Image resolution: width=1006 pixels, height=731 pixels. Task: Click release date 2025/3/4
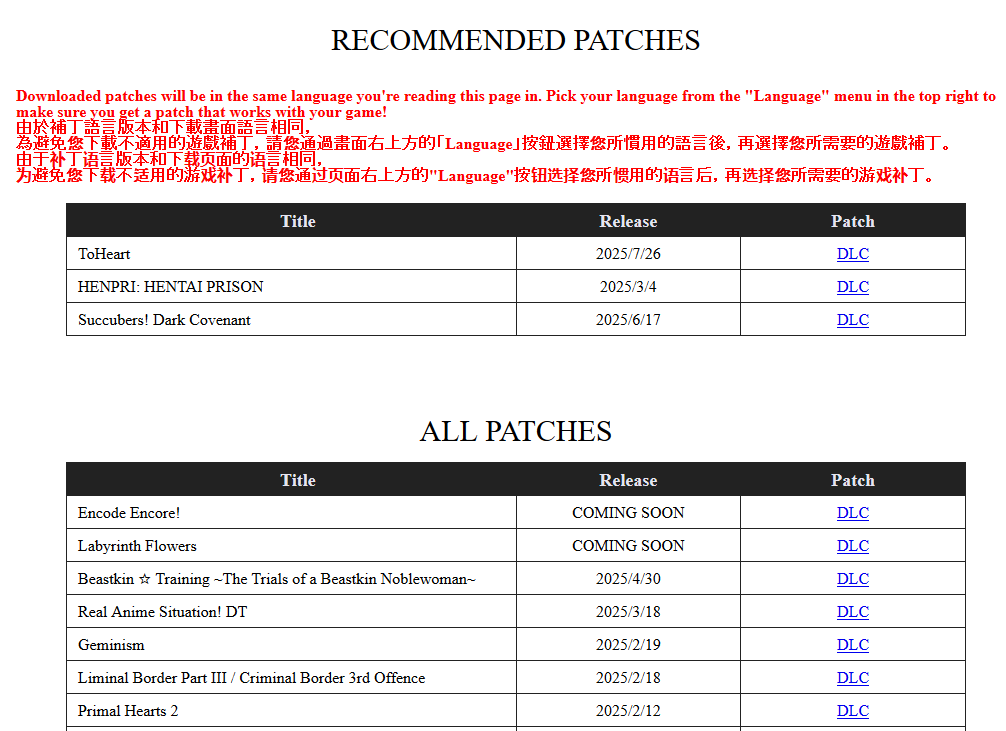(628, 287)
